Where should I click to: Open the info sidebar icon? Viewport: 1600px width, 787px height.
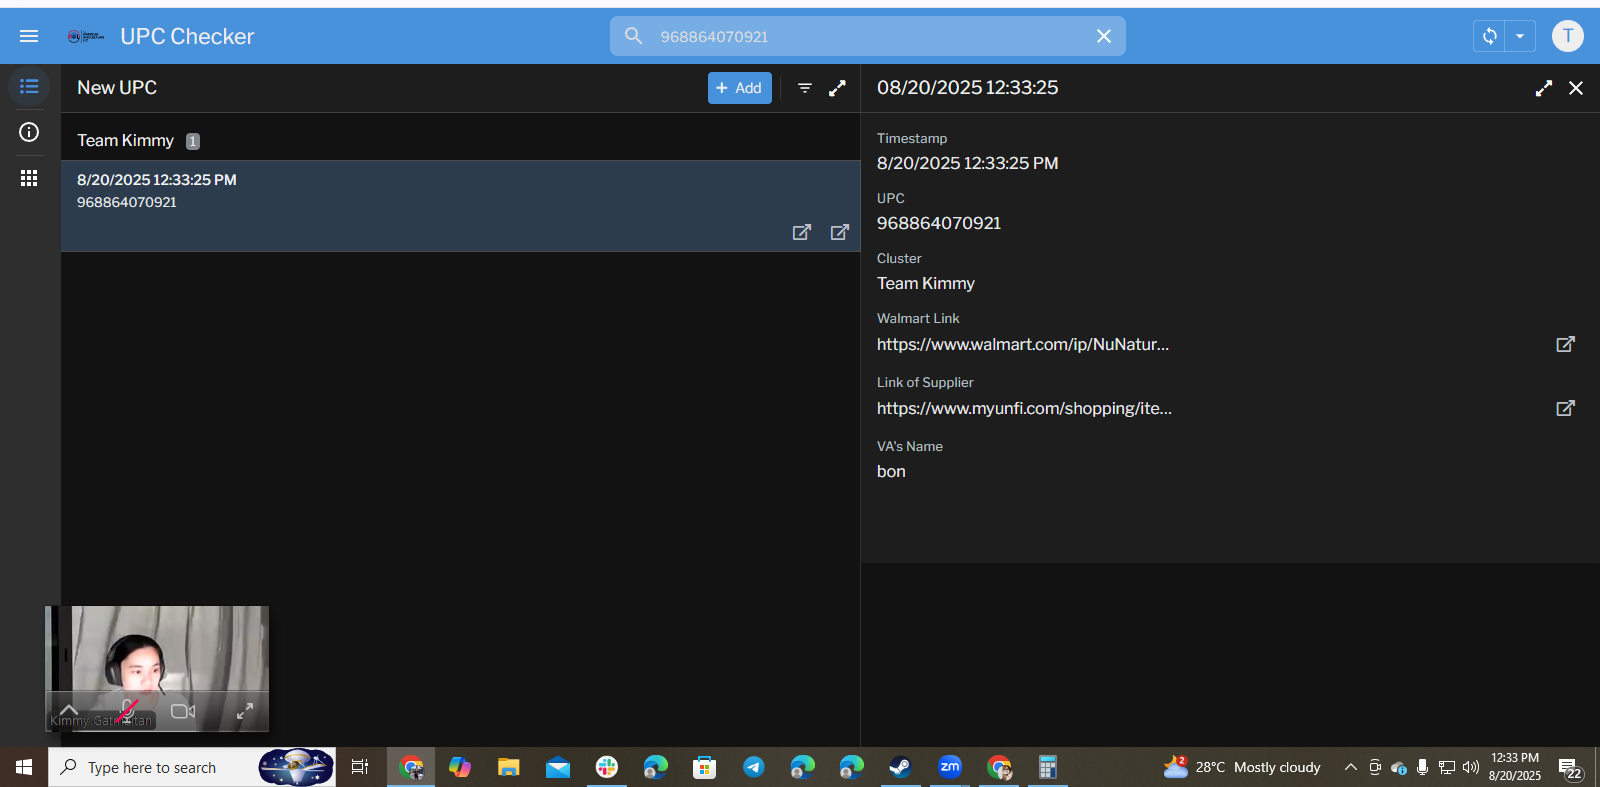pos(29,132)
